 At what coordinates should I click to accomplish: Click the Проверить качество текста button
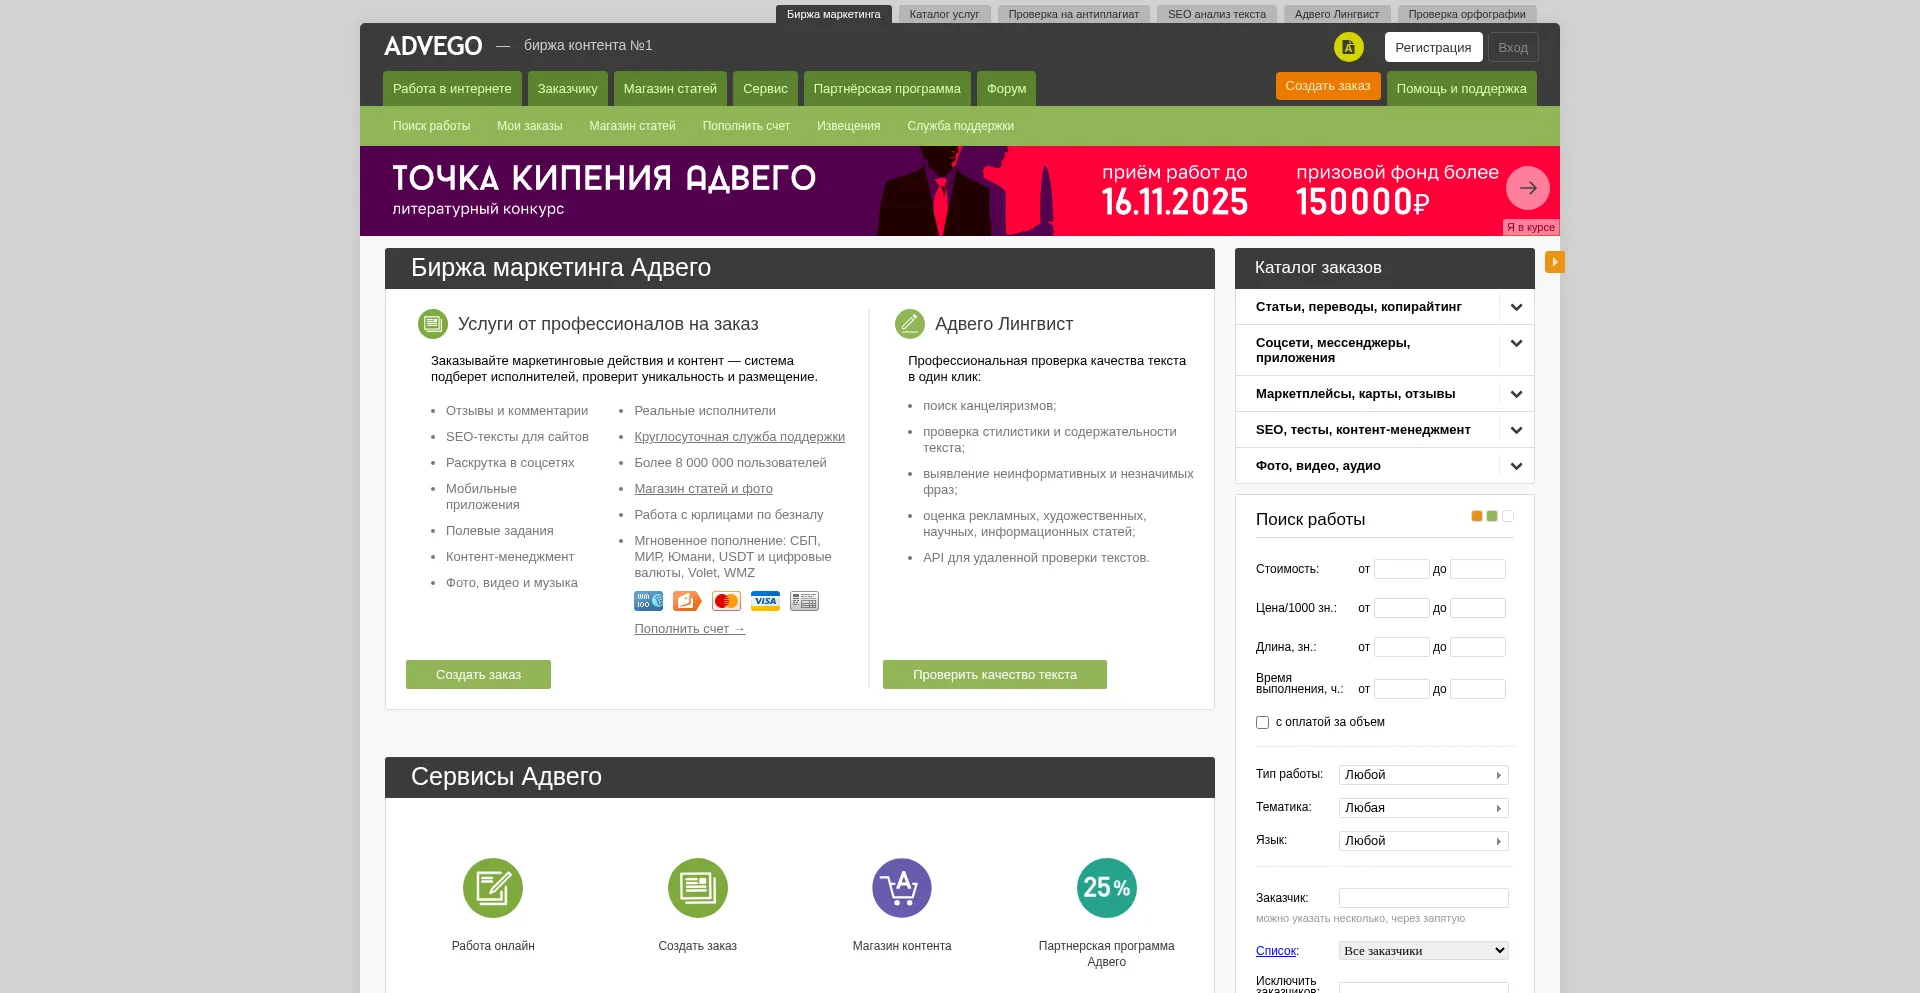994,675
